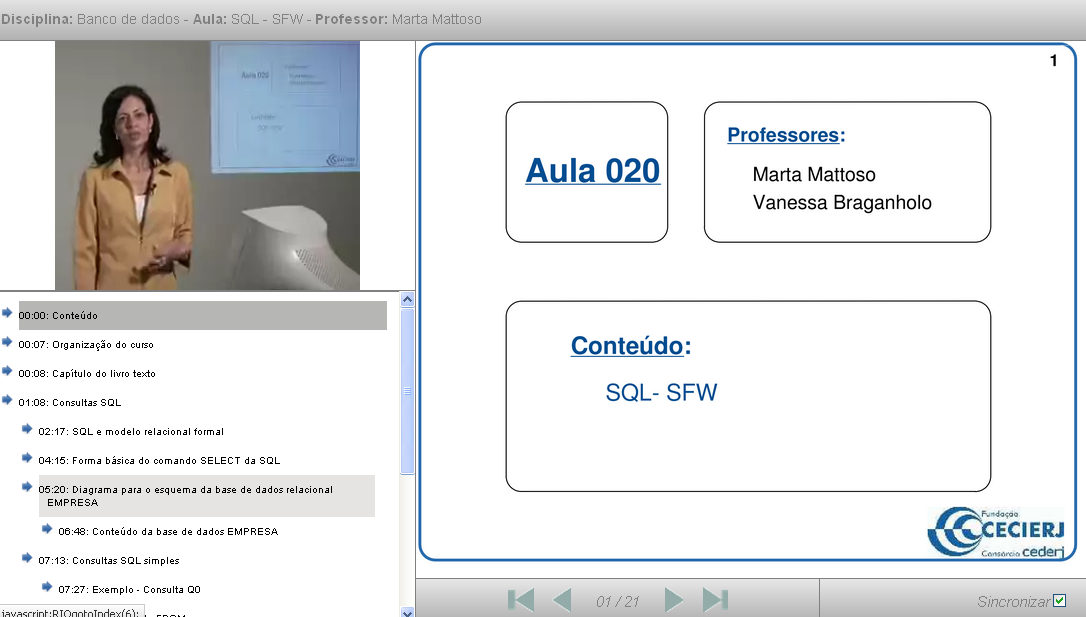Click slide number '1' in slide corner

click(1053, 61)
